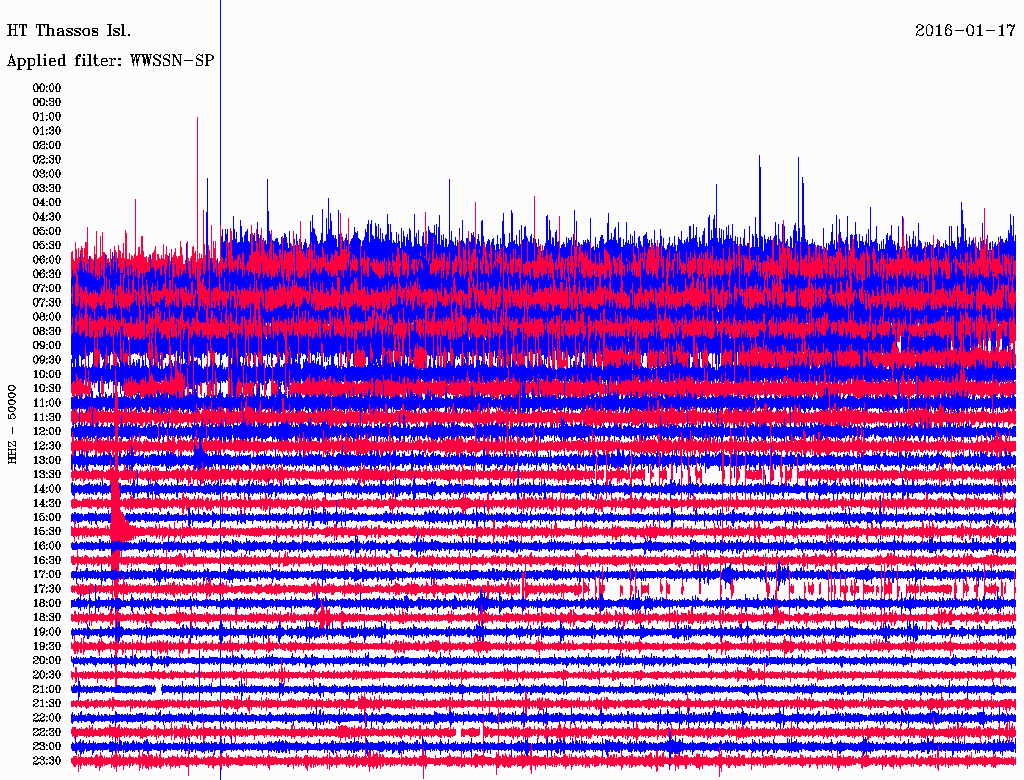Select the 03:30 time label
This screenshot has width=1024, height=780.
(47, 188)
